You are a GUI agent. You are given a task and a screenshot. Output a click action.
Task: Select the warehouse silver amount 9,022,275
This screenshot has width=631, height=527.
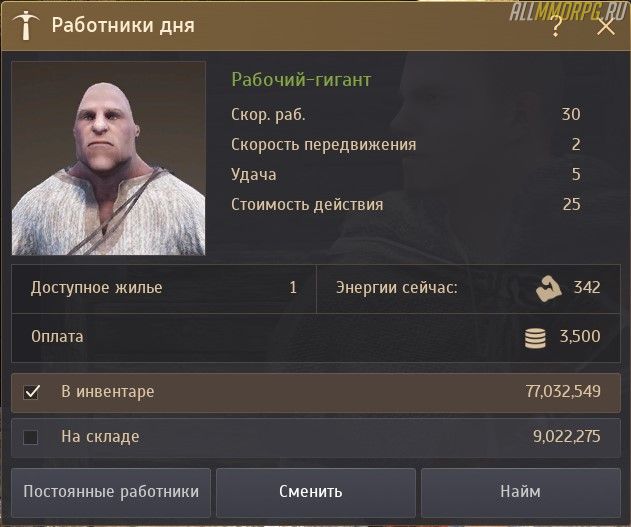point(567,436)
